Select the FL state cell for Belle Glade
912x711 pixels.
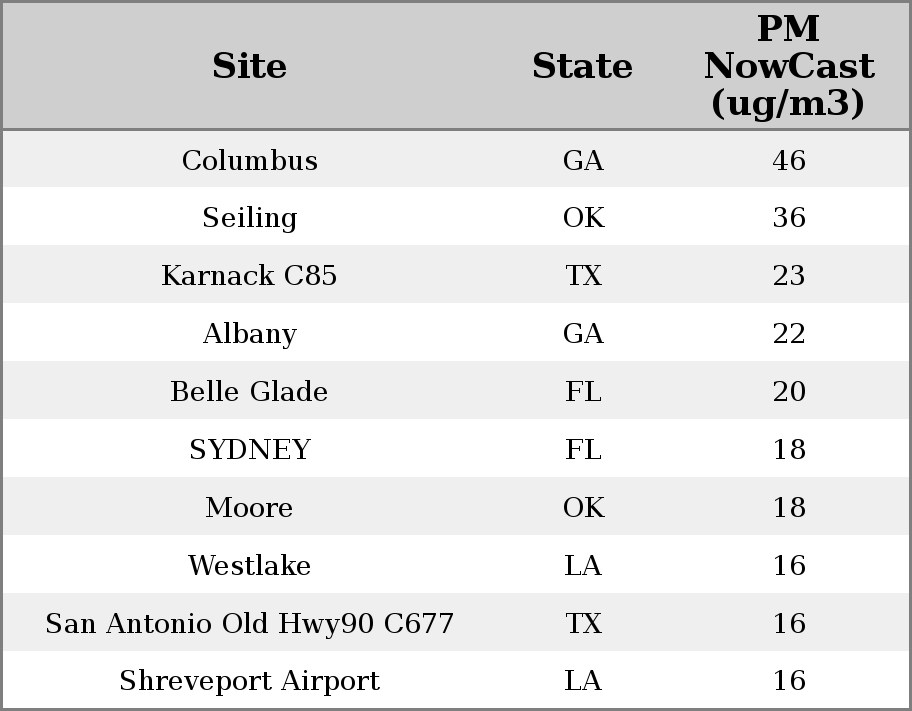[x=583, y=391]
